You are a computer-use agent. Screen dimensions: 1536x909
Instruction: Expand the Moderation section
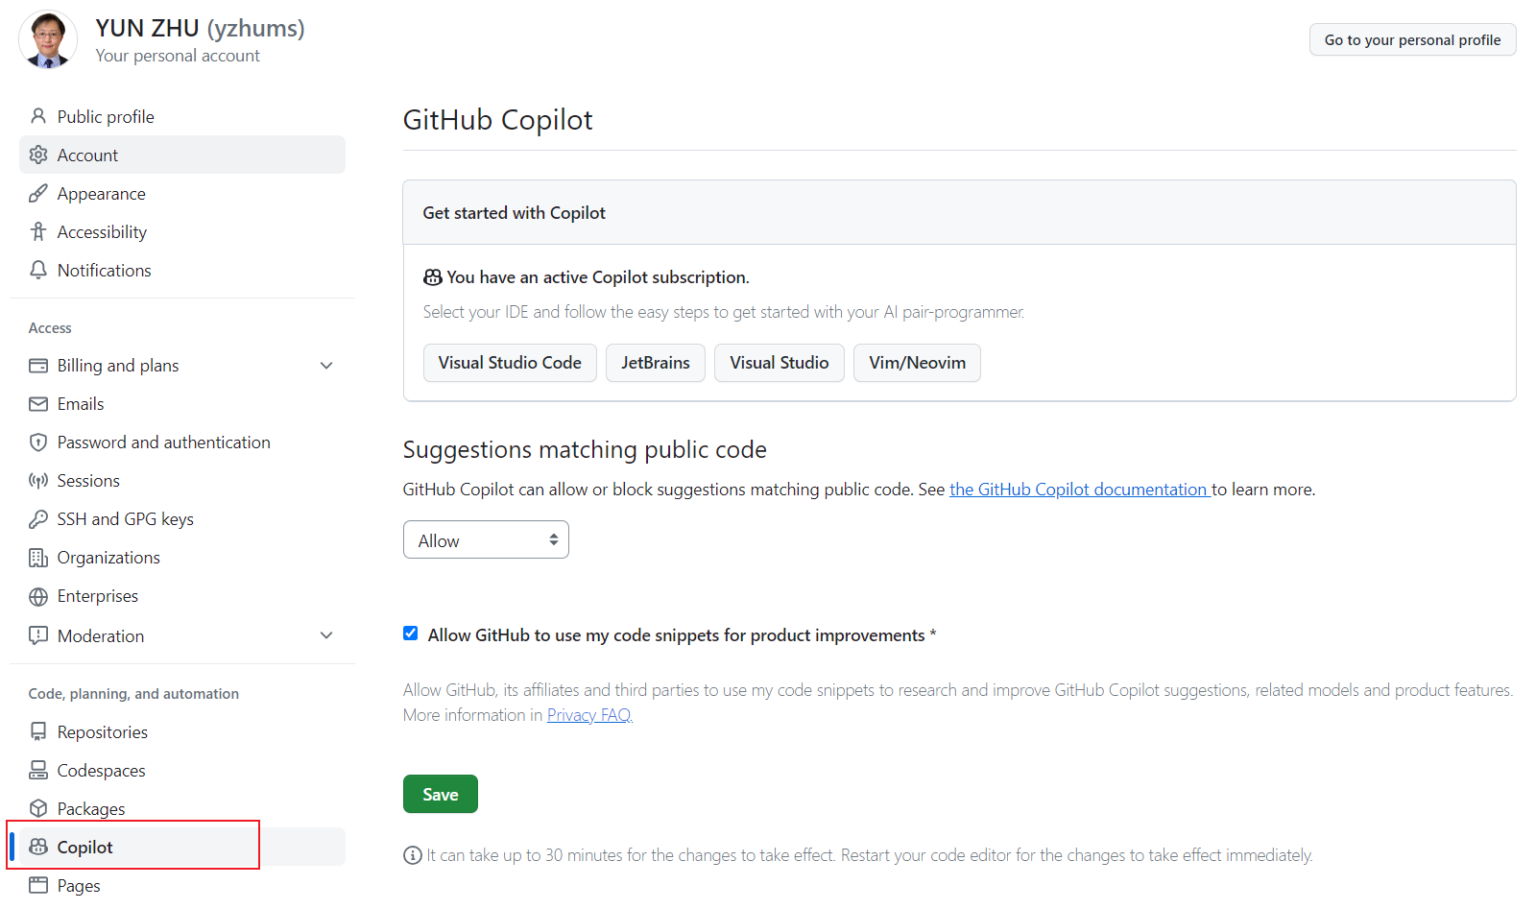pos(326,635)
